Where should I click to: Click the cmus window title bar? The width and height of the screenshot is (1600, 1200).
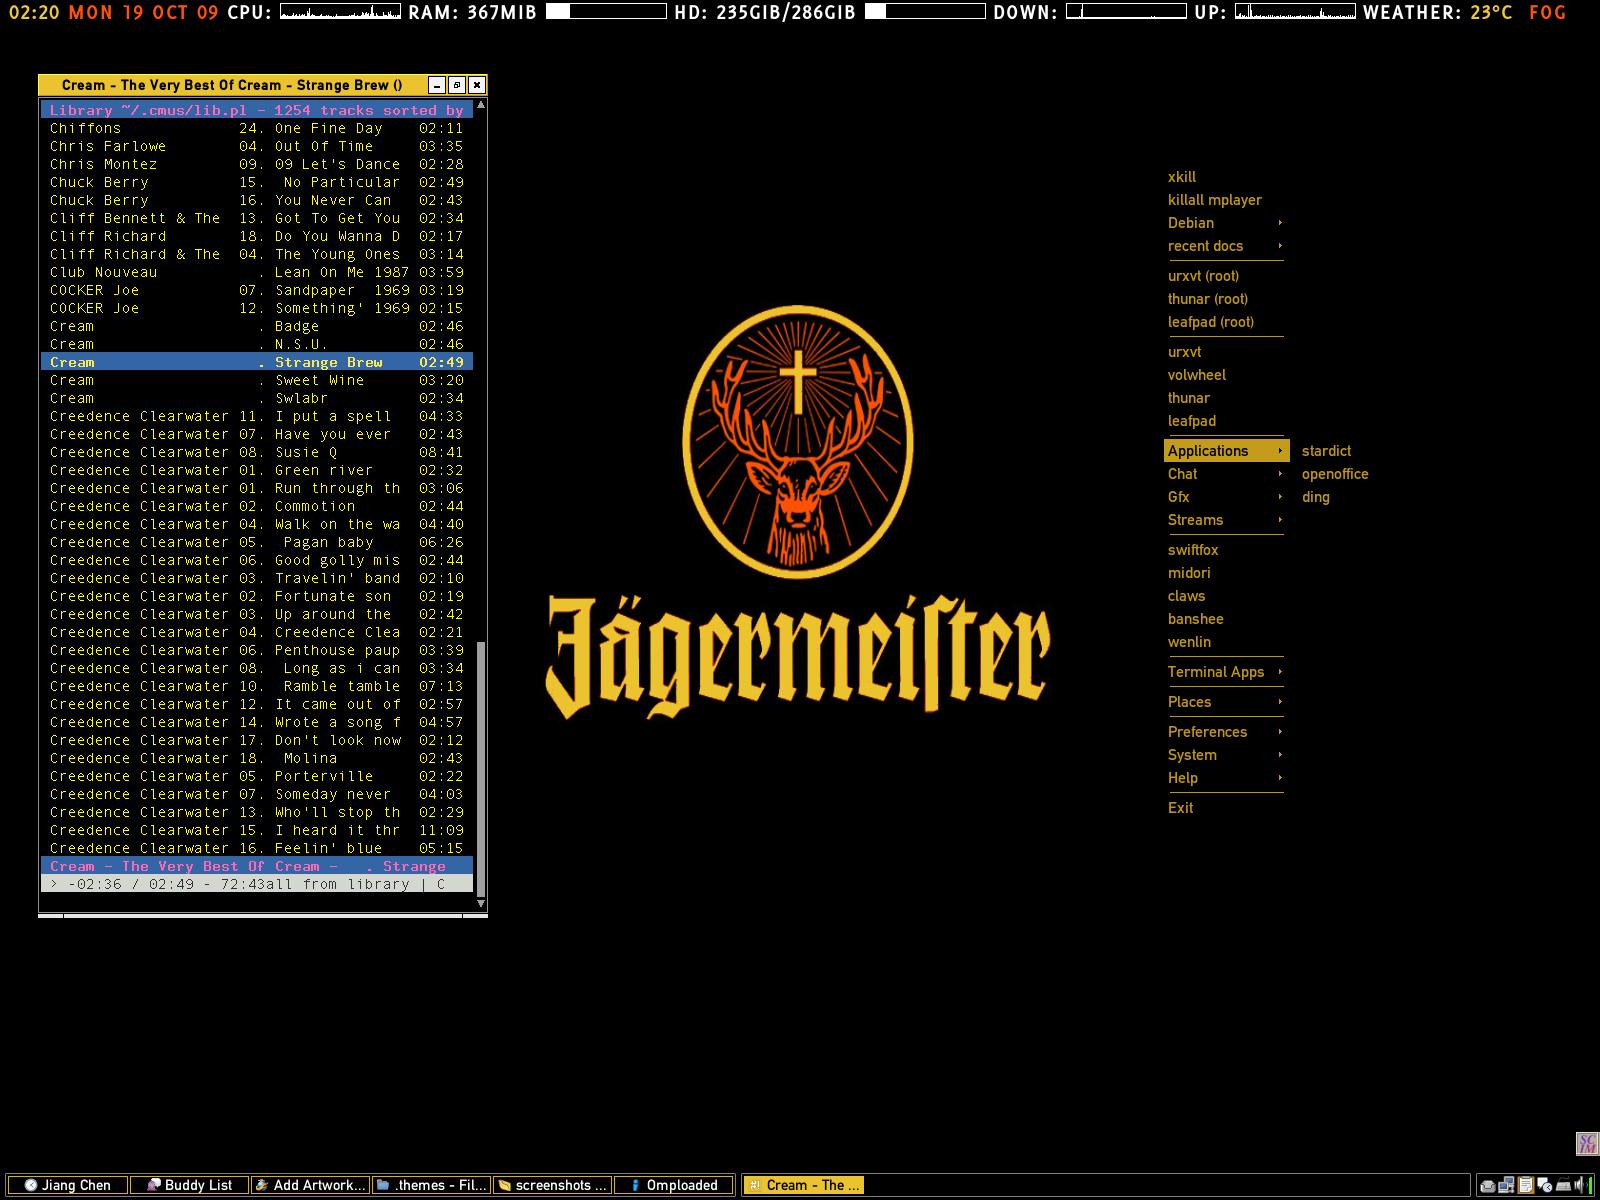click(x=232, y=85)
